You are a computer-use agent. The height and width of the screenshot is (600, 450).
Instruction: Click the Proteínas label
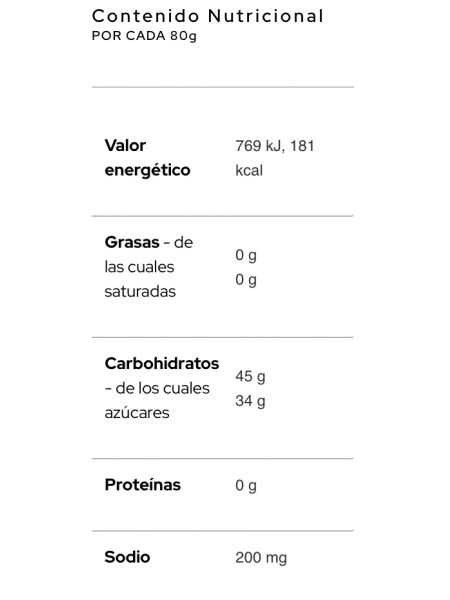tap(143, 485)
